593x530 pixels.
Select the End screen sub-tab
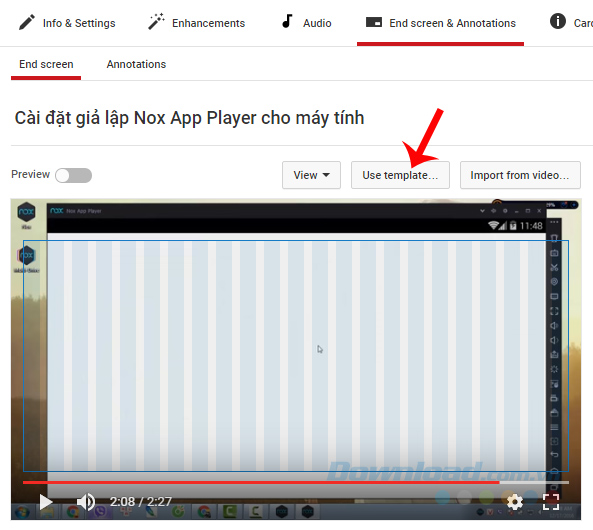coord(46,64)
